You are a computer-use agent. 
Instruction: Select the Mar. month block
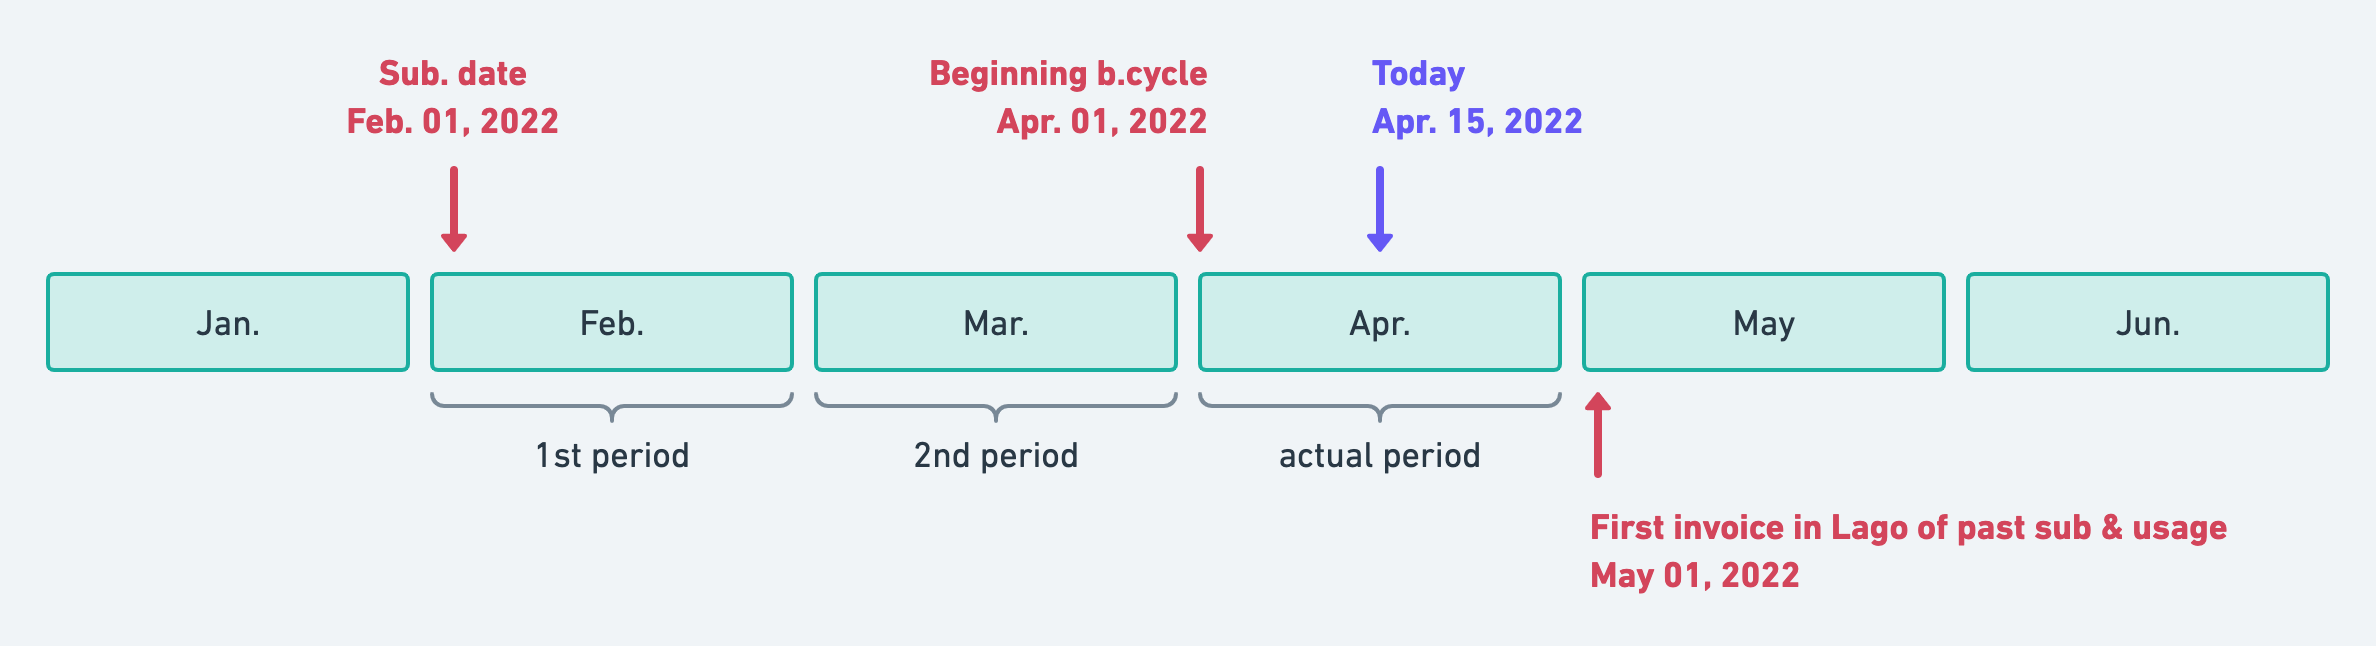[x=996, y=322]
